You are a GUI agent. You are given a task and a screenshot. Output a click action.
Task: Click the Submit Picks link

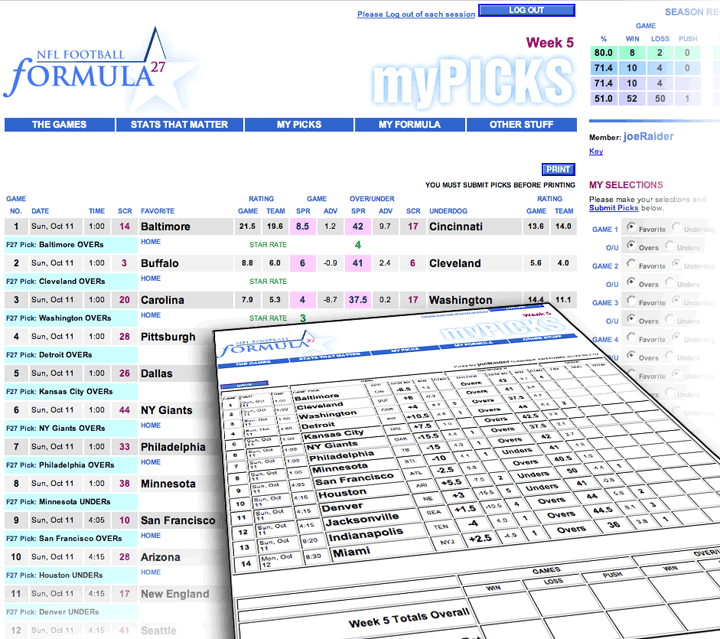pos(613,207)
